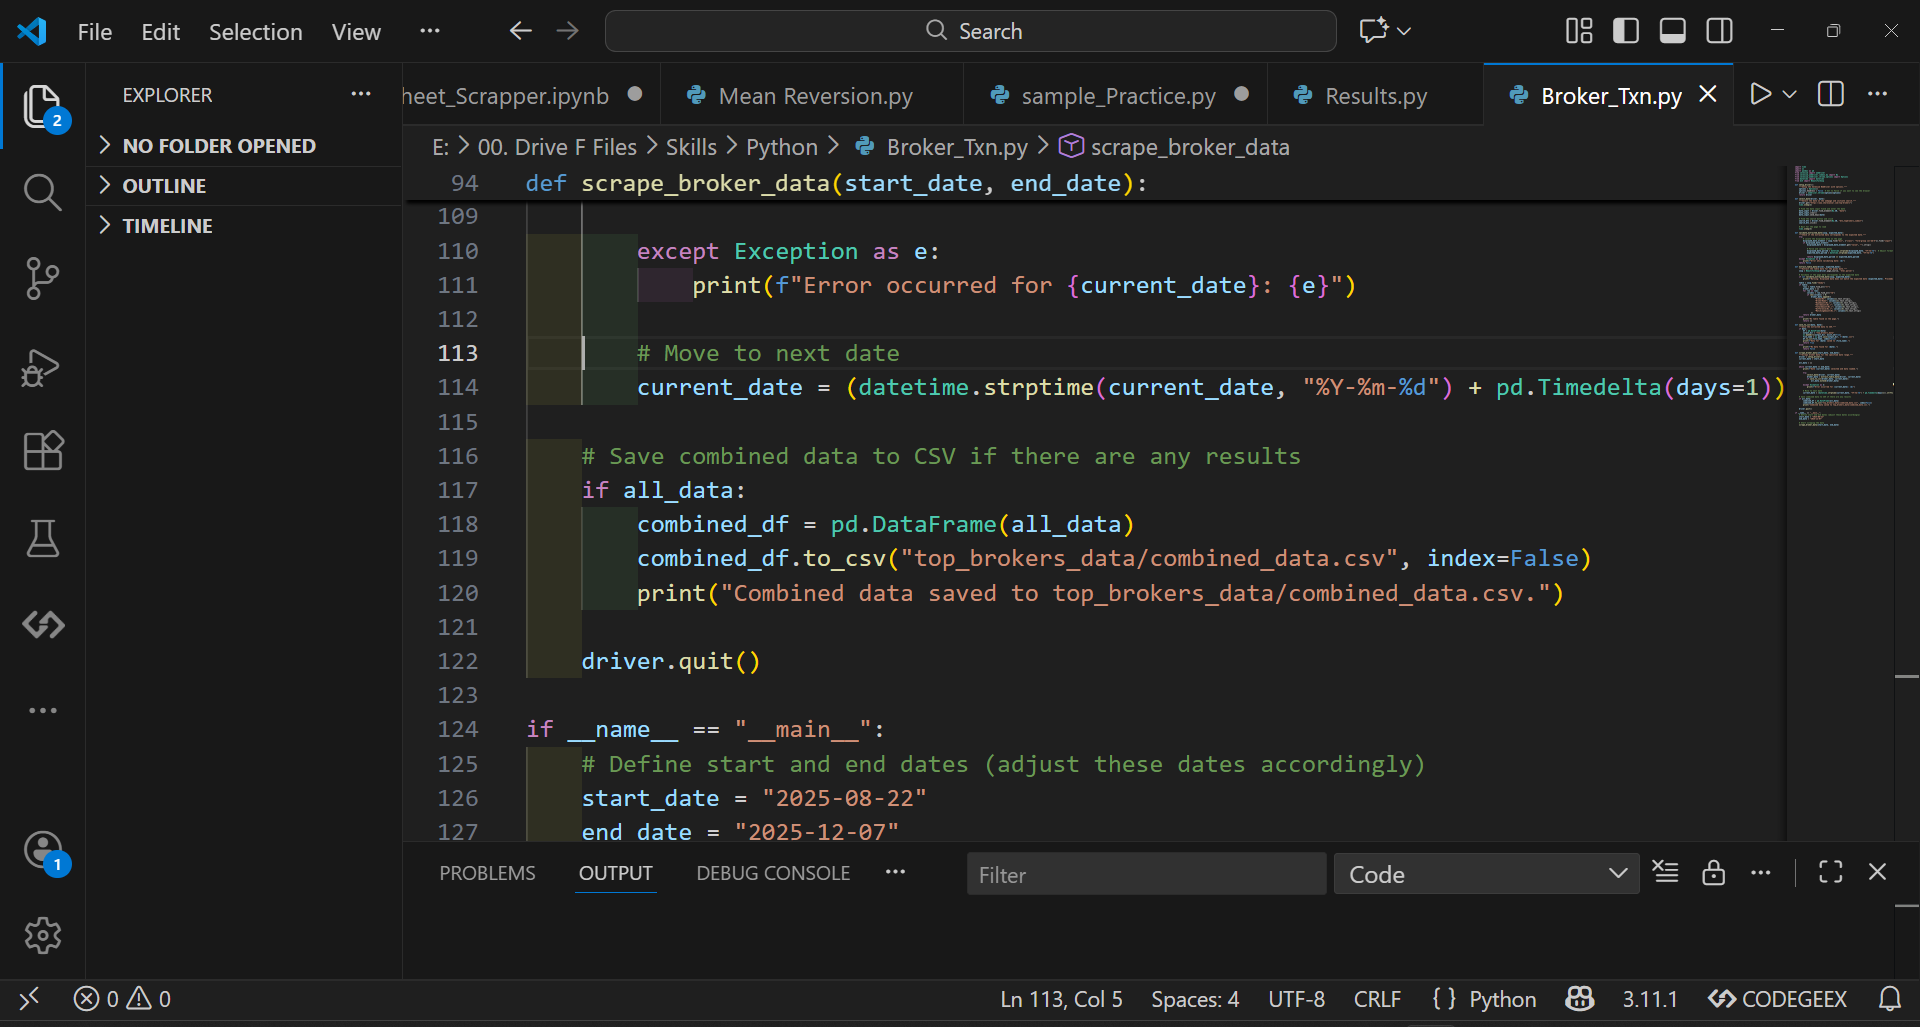This screenshot has height=1027, width=1920.
Task: Select the Python language mode in status bar
Action: (1498, 998)
